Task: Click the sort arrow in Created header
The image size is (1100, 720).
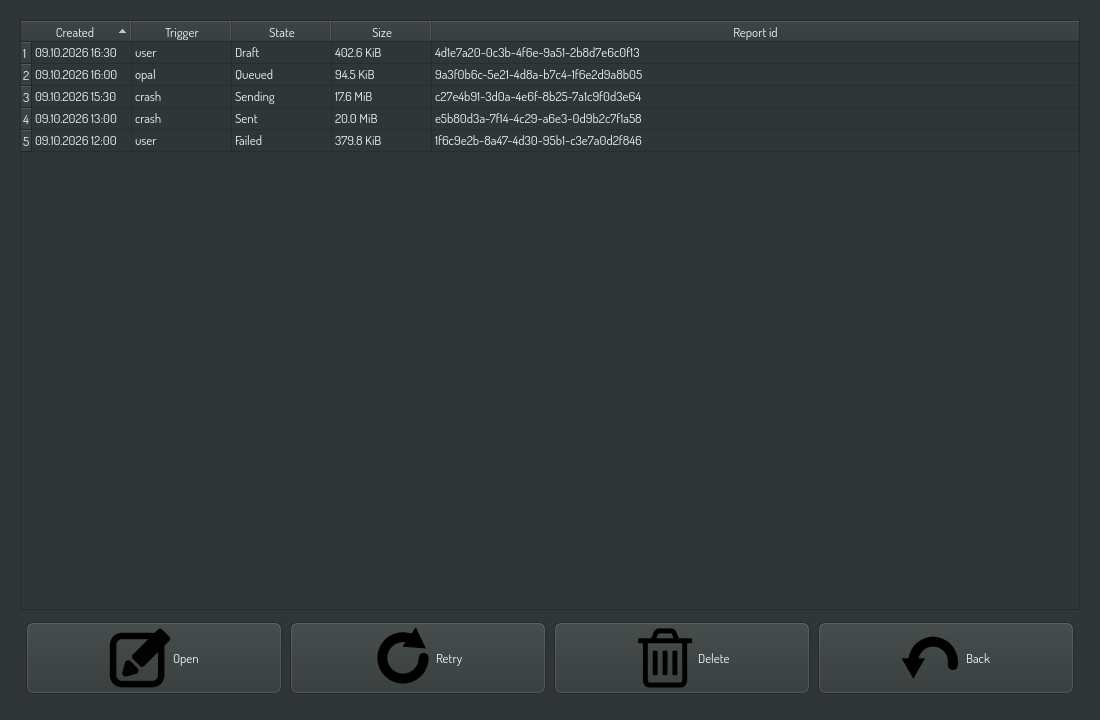Action: (x=122, y=32)
